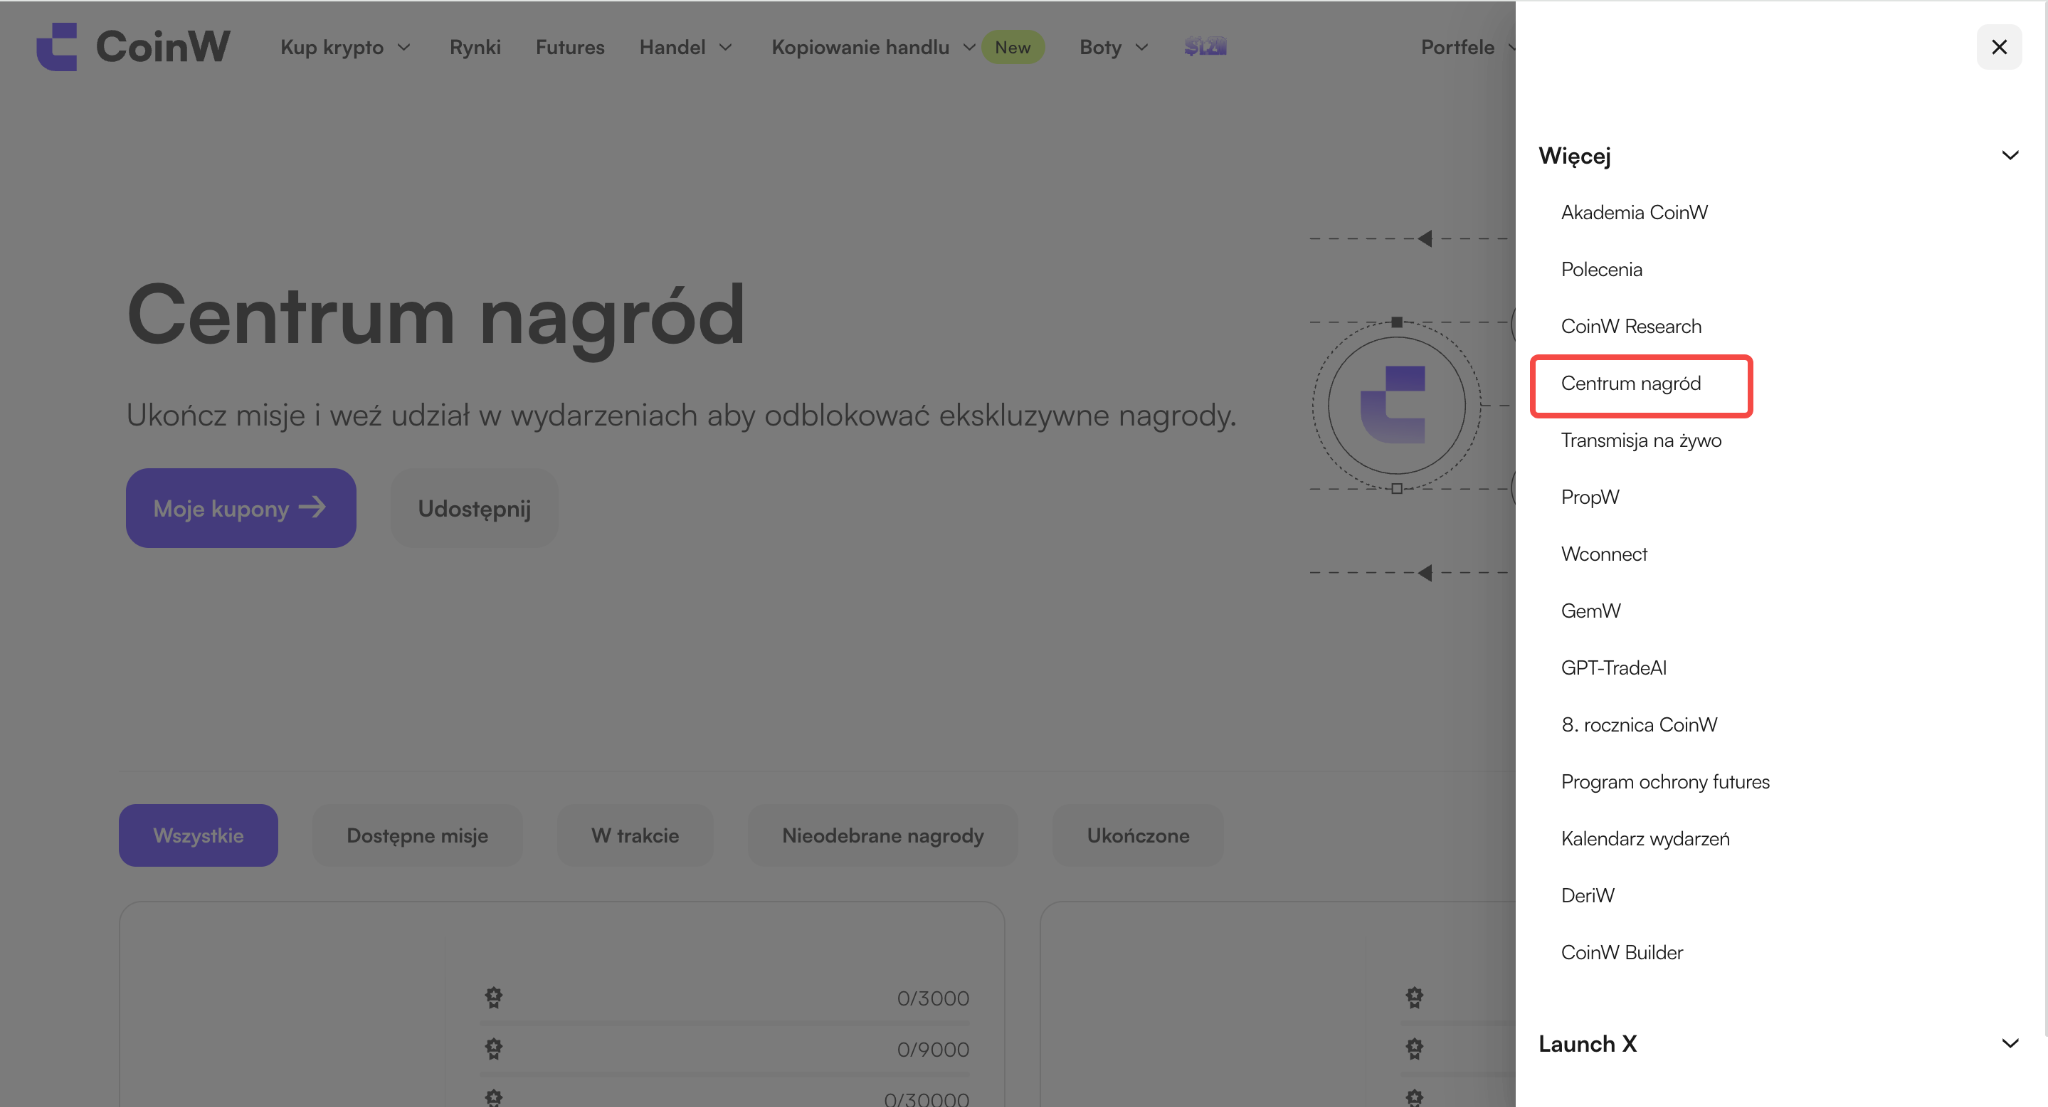Image resolution: width=2048 pixels, height=1107 pixels.
Task: Open Akademia CoinW from side menu
Action: 1634,212
